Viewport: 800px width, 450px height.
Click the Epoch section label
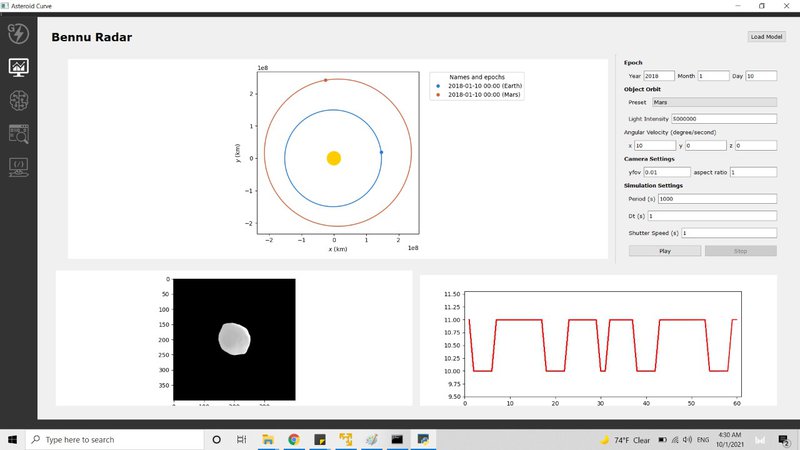tap(633, 63)
